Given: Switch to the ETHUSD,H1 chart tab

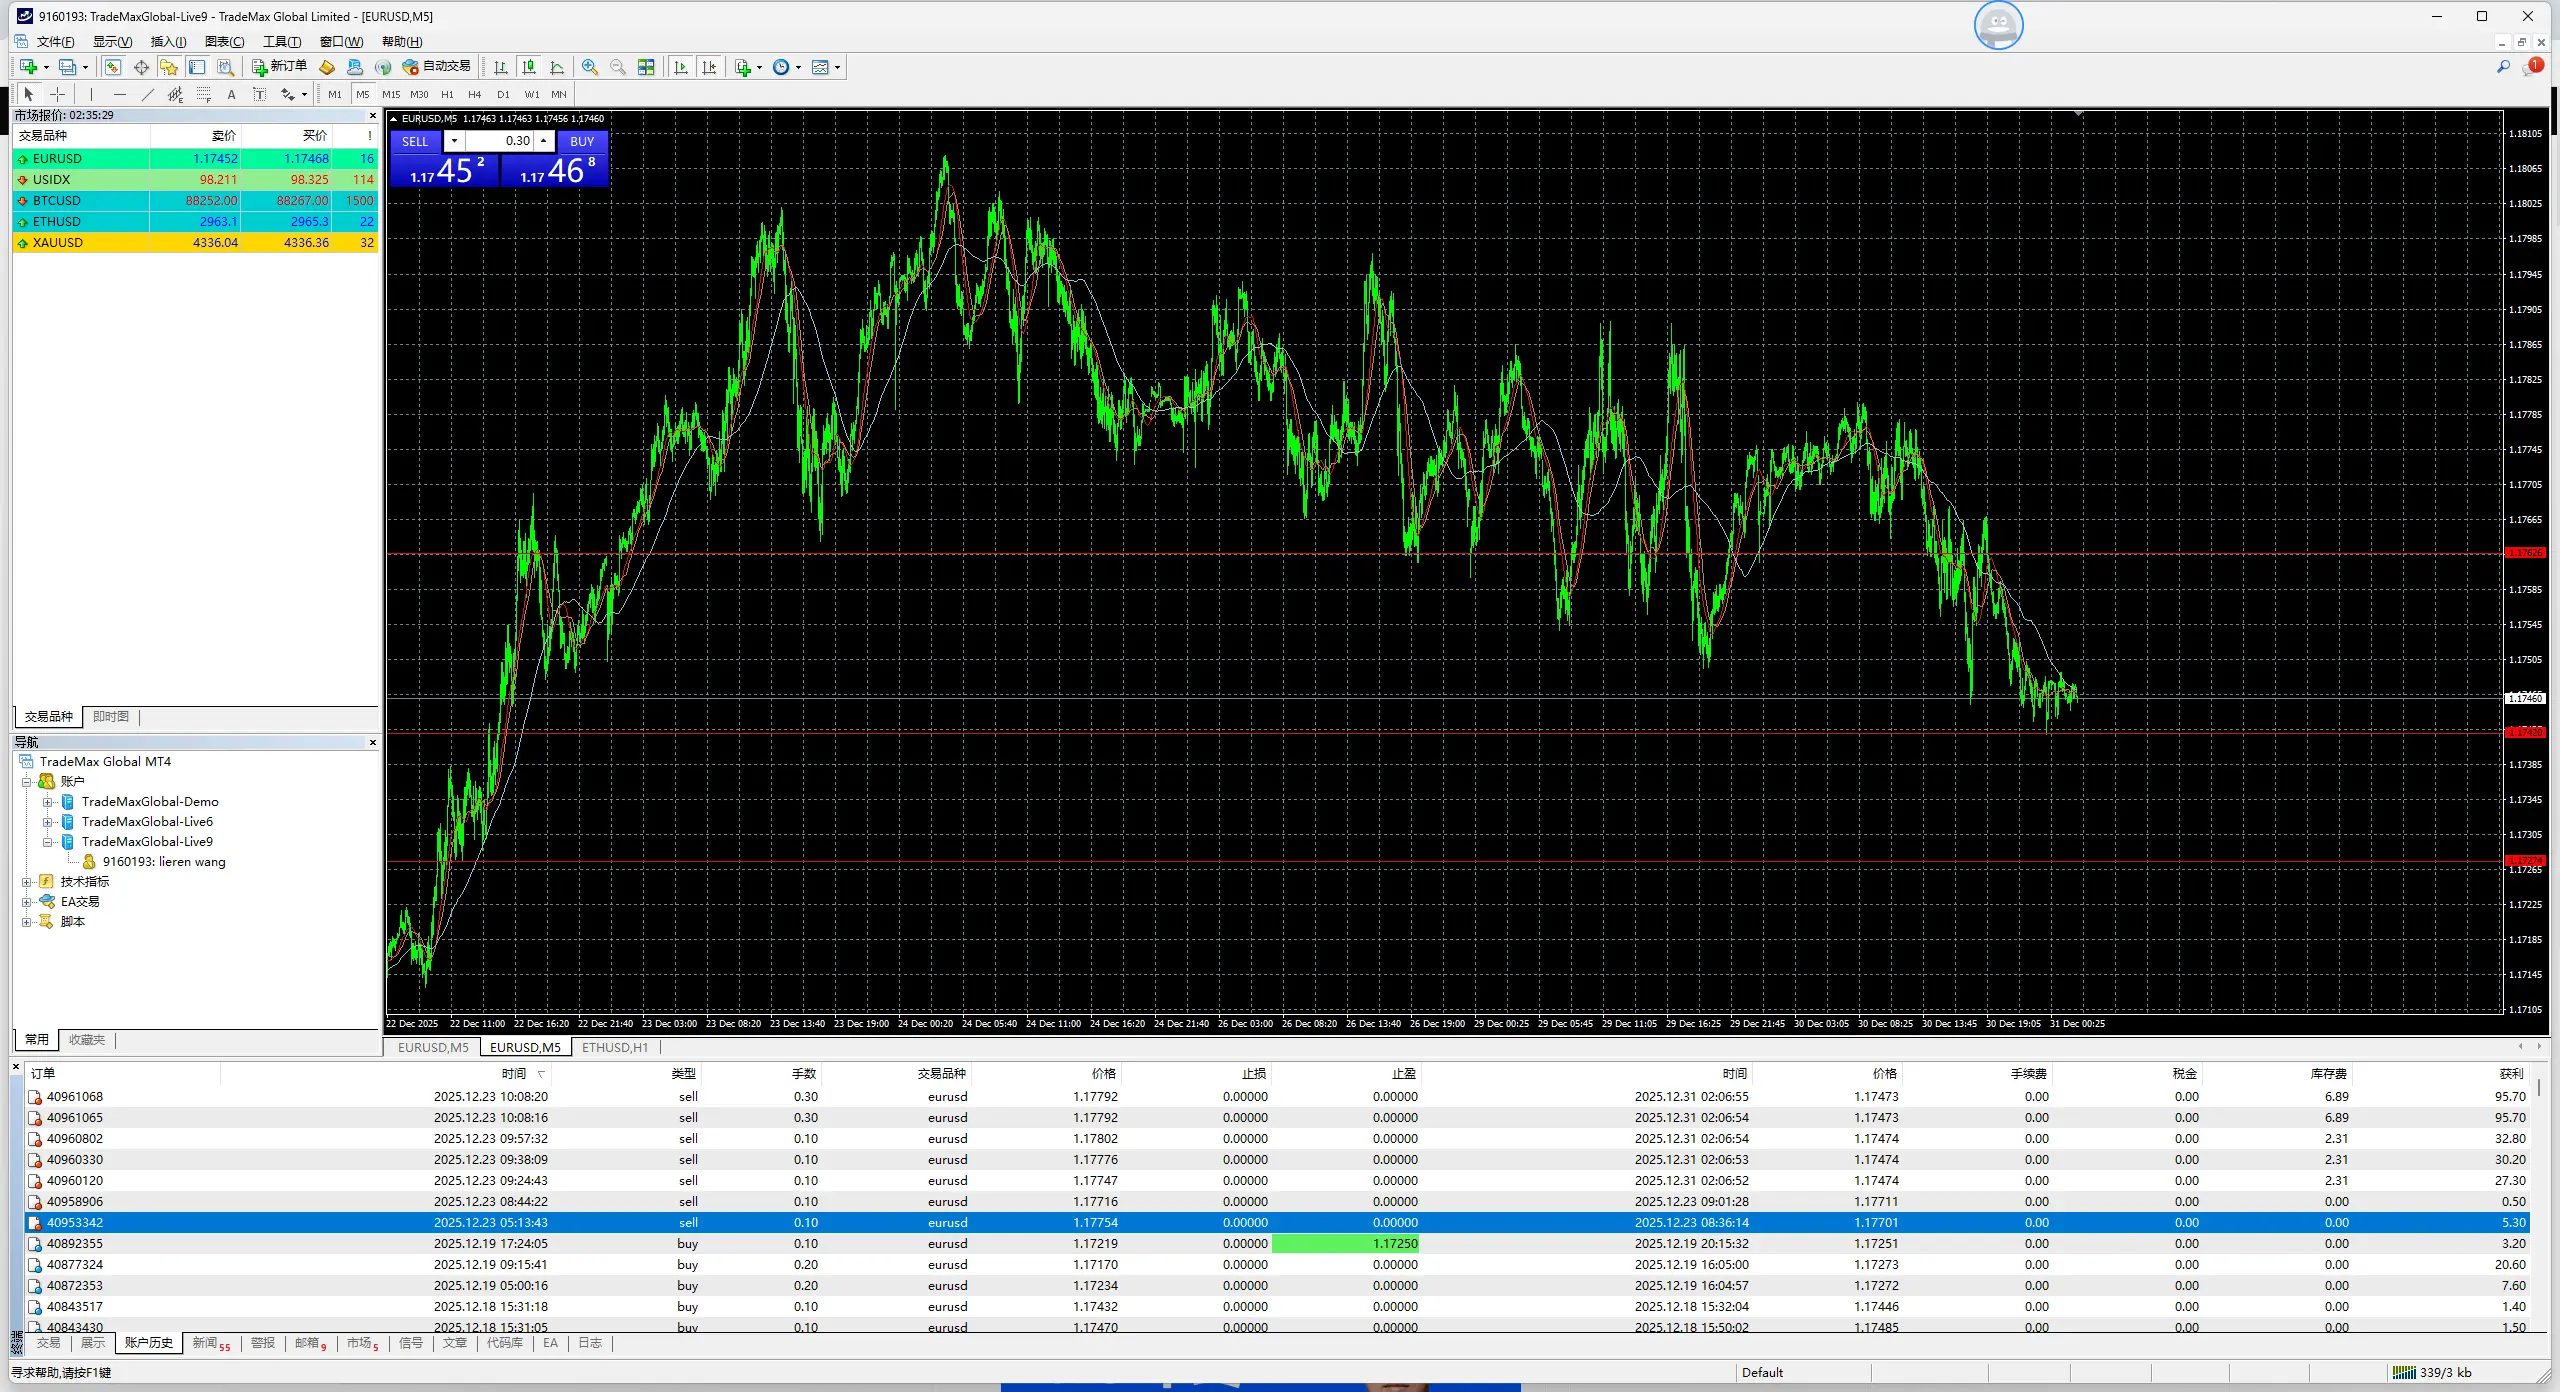Looking at the screenshot, I should [614, 1047].
